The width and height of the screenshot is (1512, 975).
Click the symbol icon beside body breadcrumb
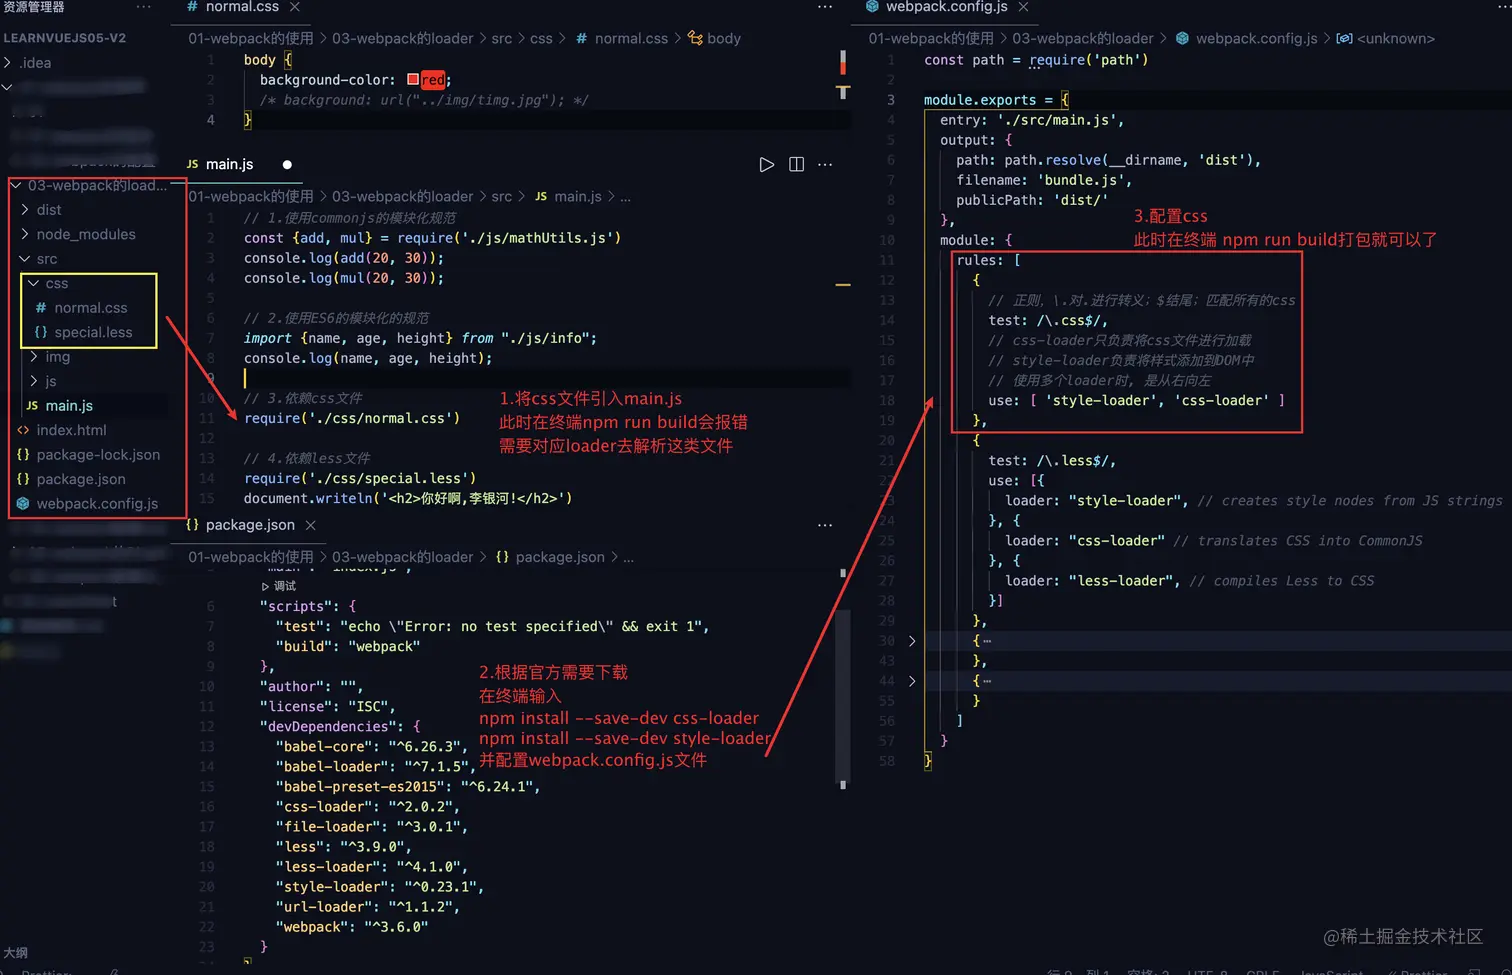tap(695, 38)
